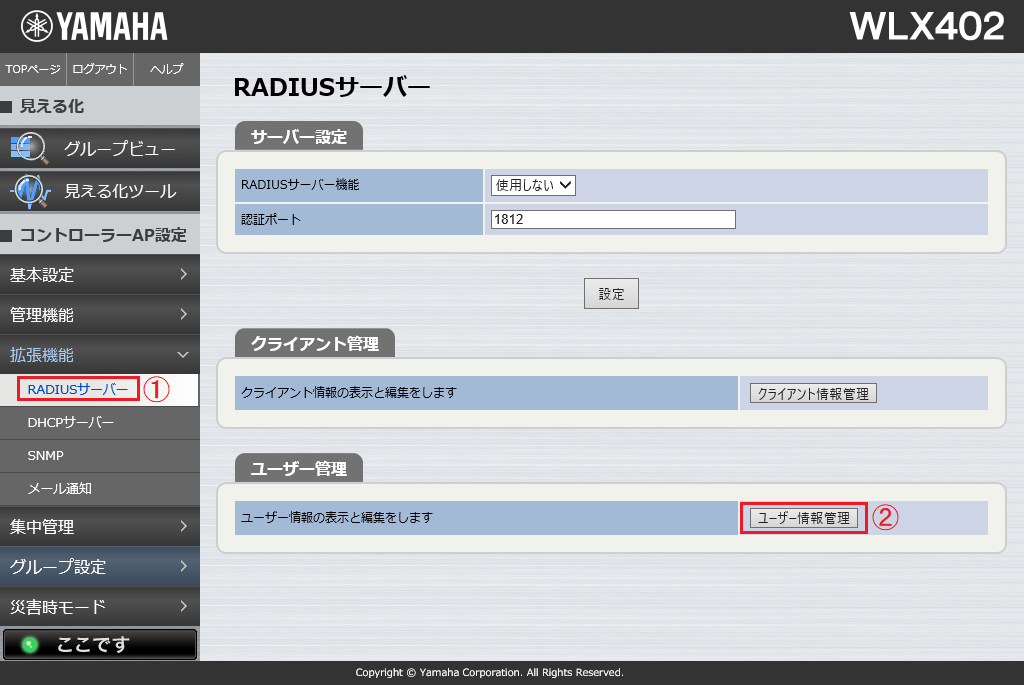This screenshot has width=1024, height=685.
Task: Open クライアント情報管理
Action: 812,393
